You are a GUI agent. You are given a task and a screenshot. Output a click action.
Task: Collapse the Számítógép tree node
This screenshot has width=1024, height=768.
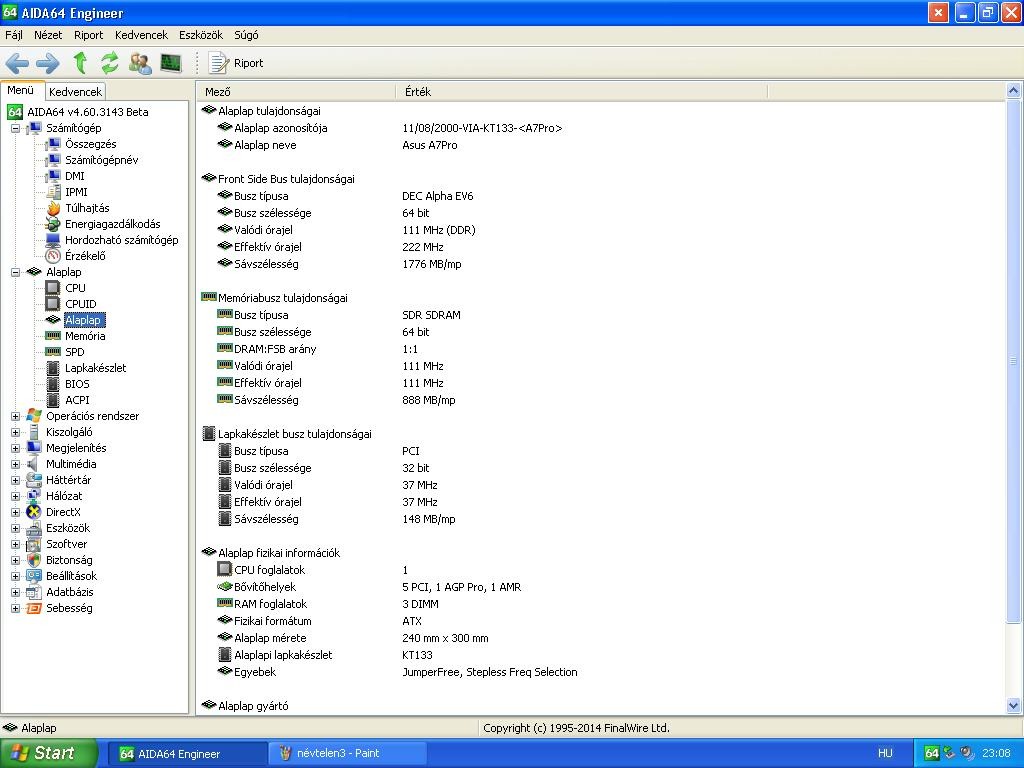pos(15,128)
